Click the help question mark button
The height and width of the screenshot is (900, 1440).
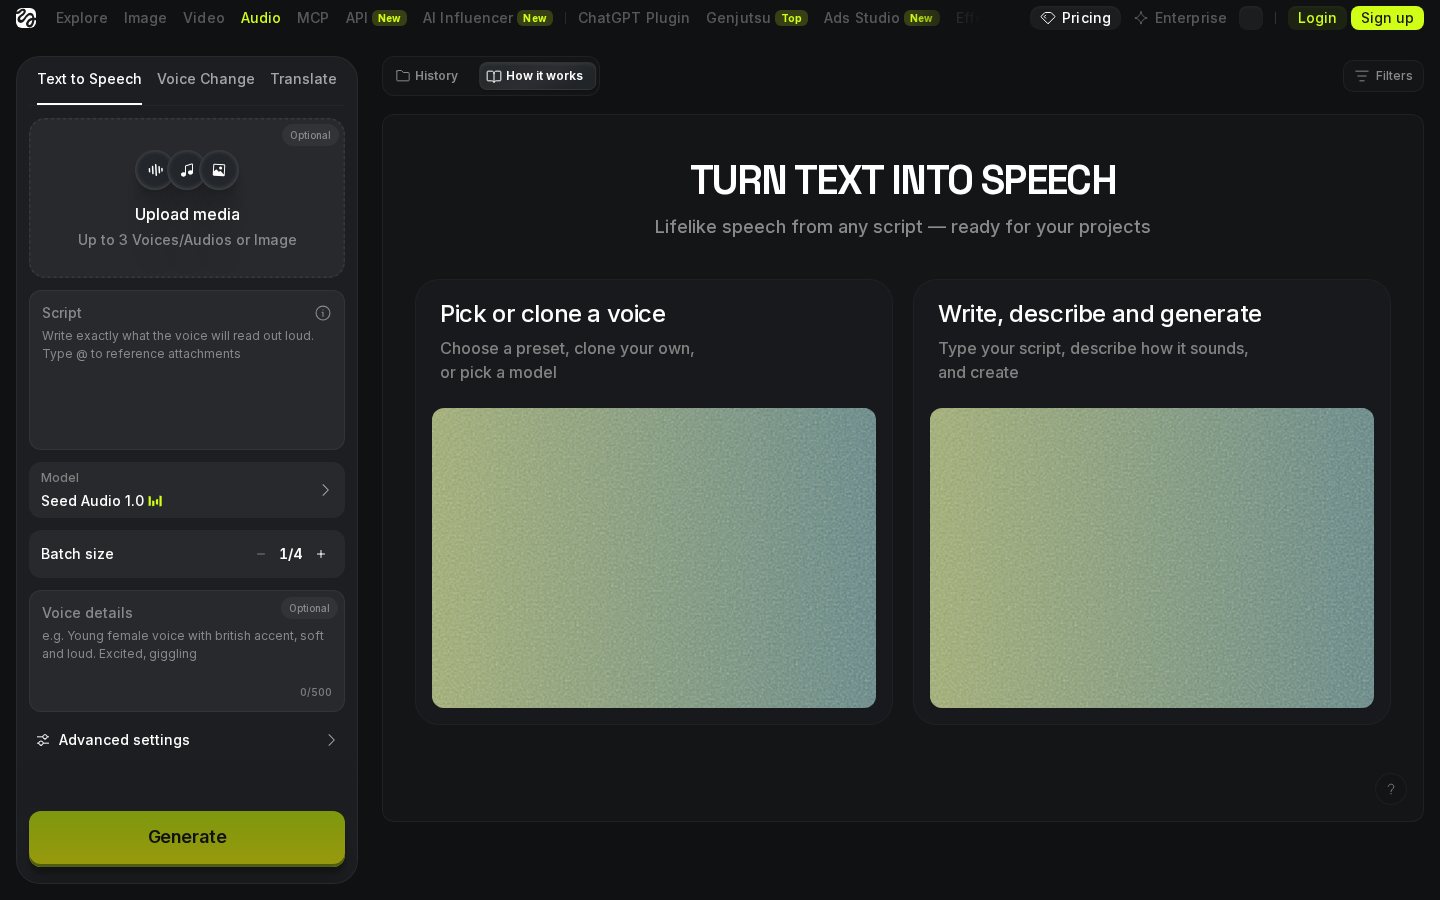click(x=1391, y=789)
